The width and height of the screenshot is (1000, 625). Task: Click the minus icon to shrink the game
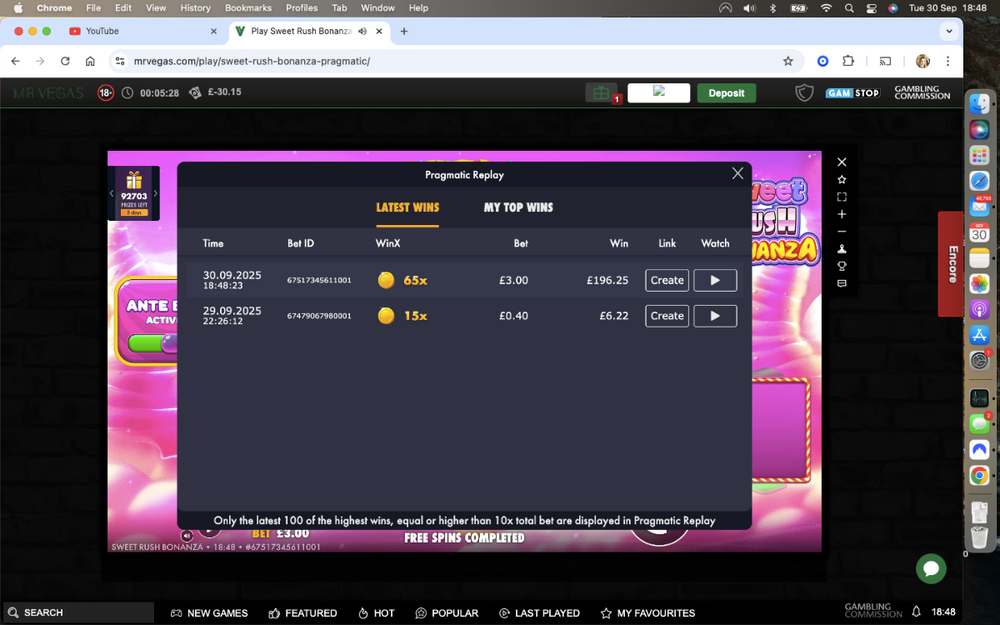click(x=842, y=233)
